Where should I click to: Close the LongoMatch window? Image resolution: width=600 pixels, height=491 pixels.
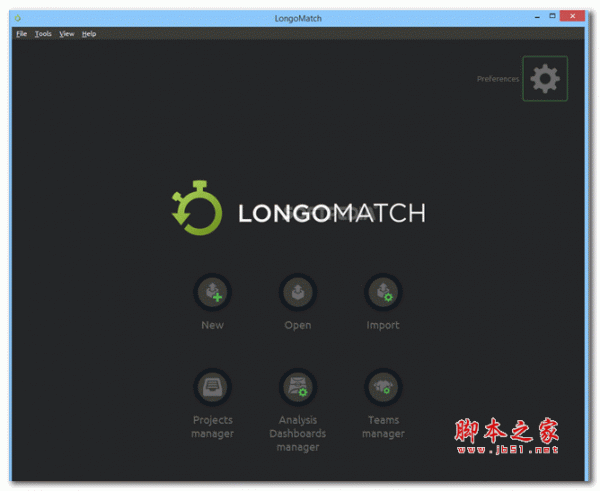click(x=572, y=16)
